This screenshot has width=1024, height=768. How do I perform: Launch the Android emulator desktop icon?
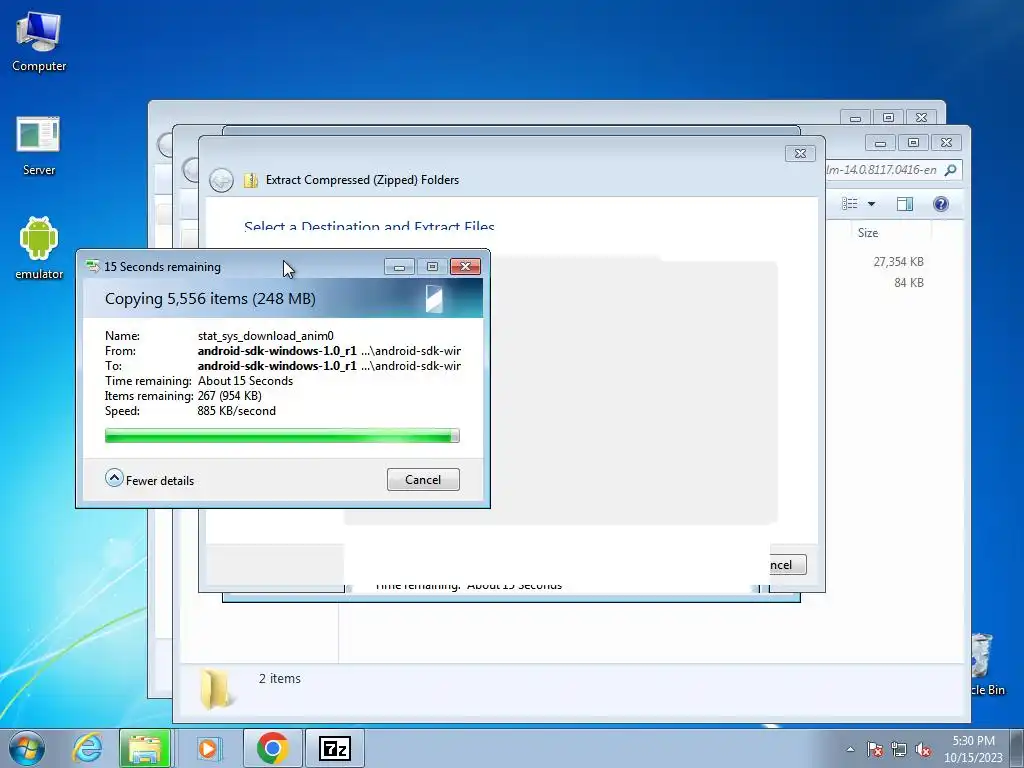39,248
